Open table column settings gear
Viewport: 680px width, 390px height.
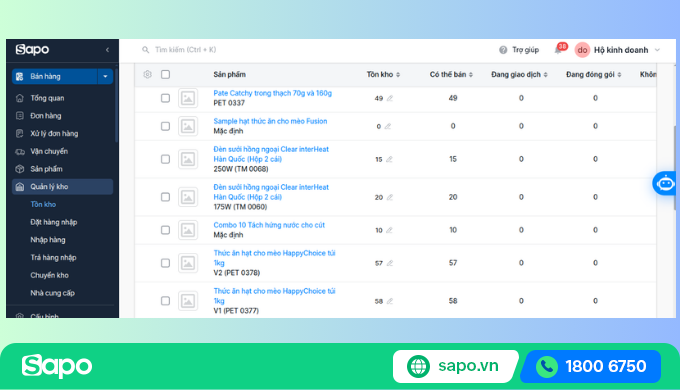(147, 74)
